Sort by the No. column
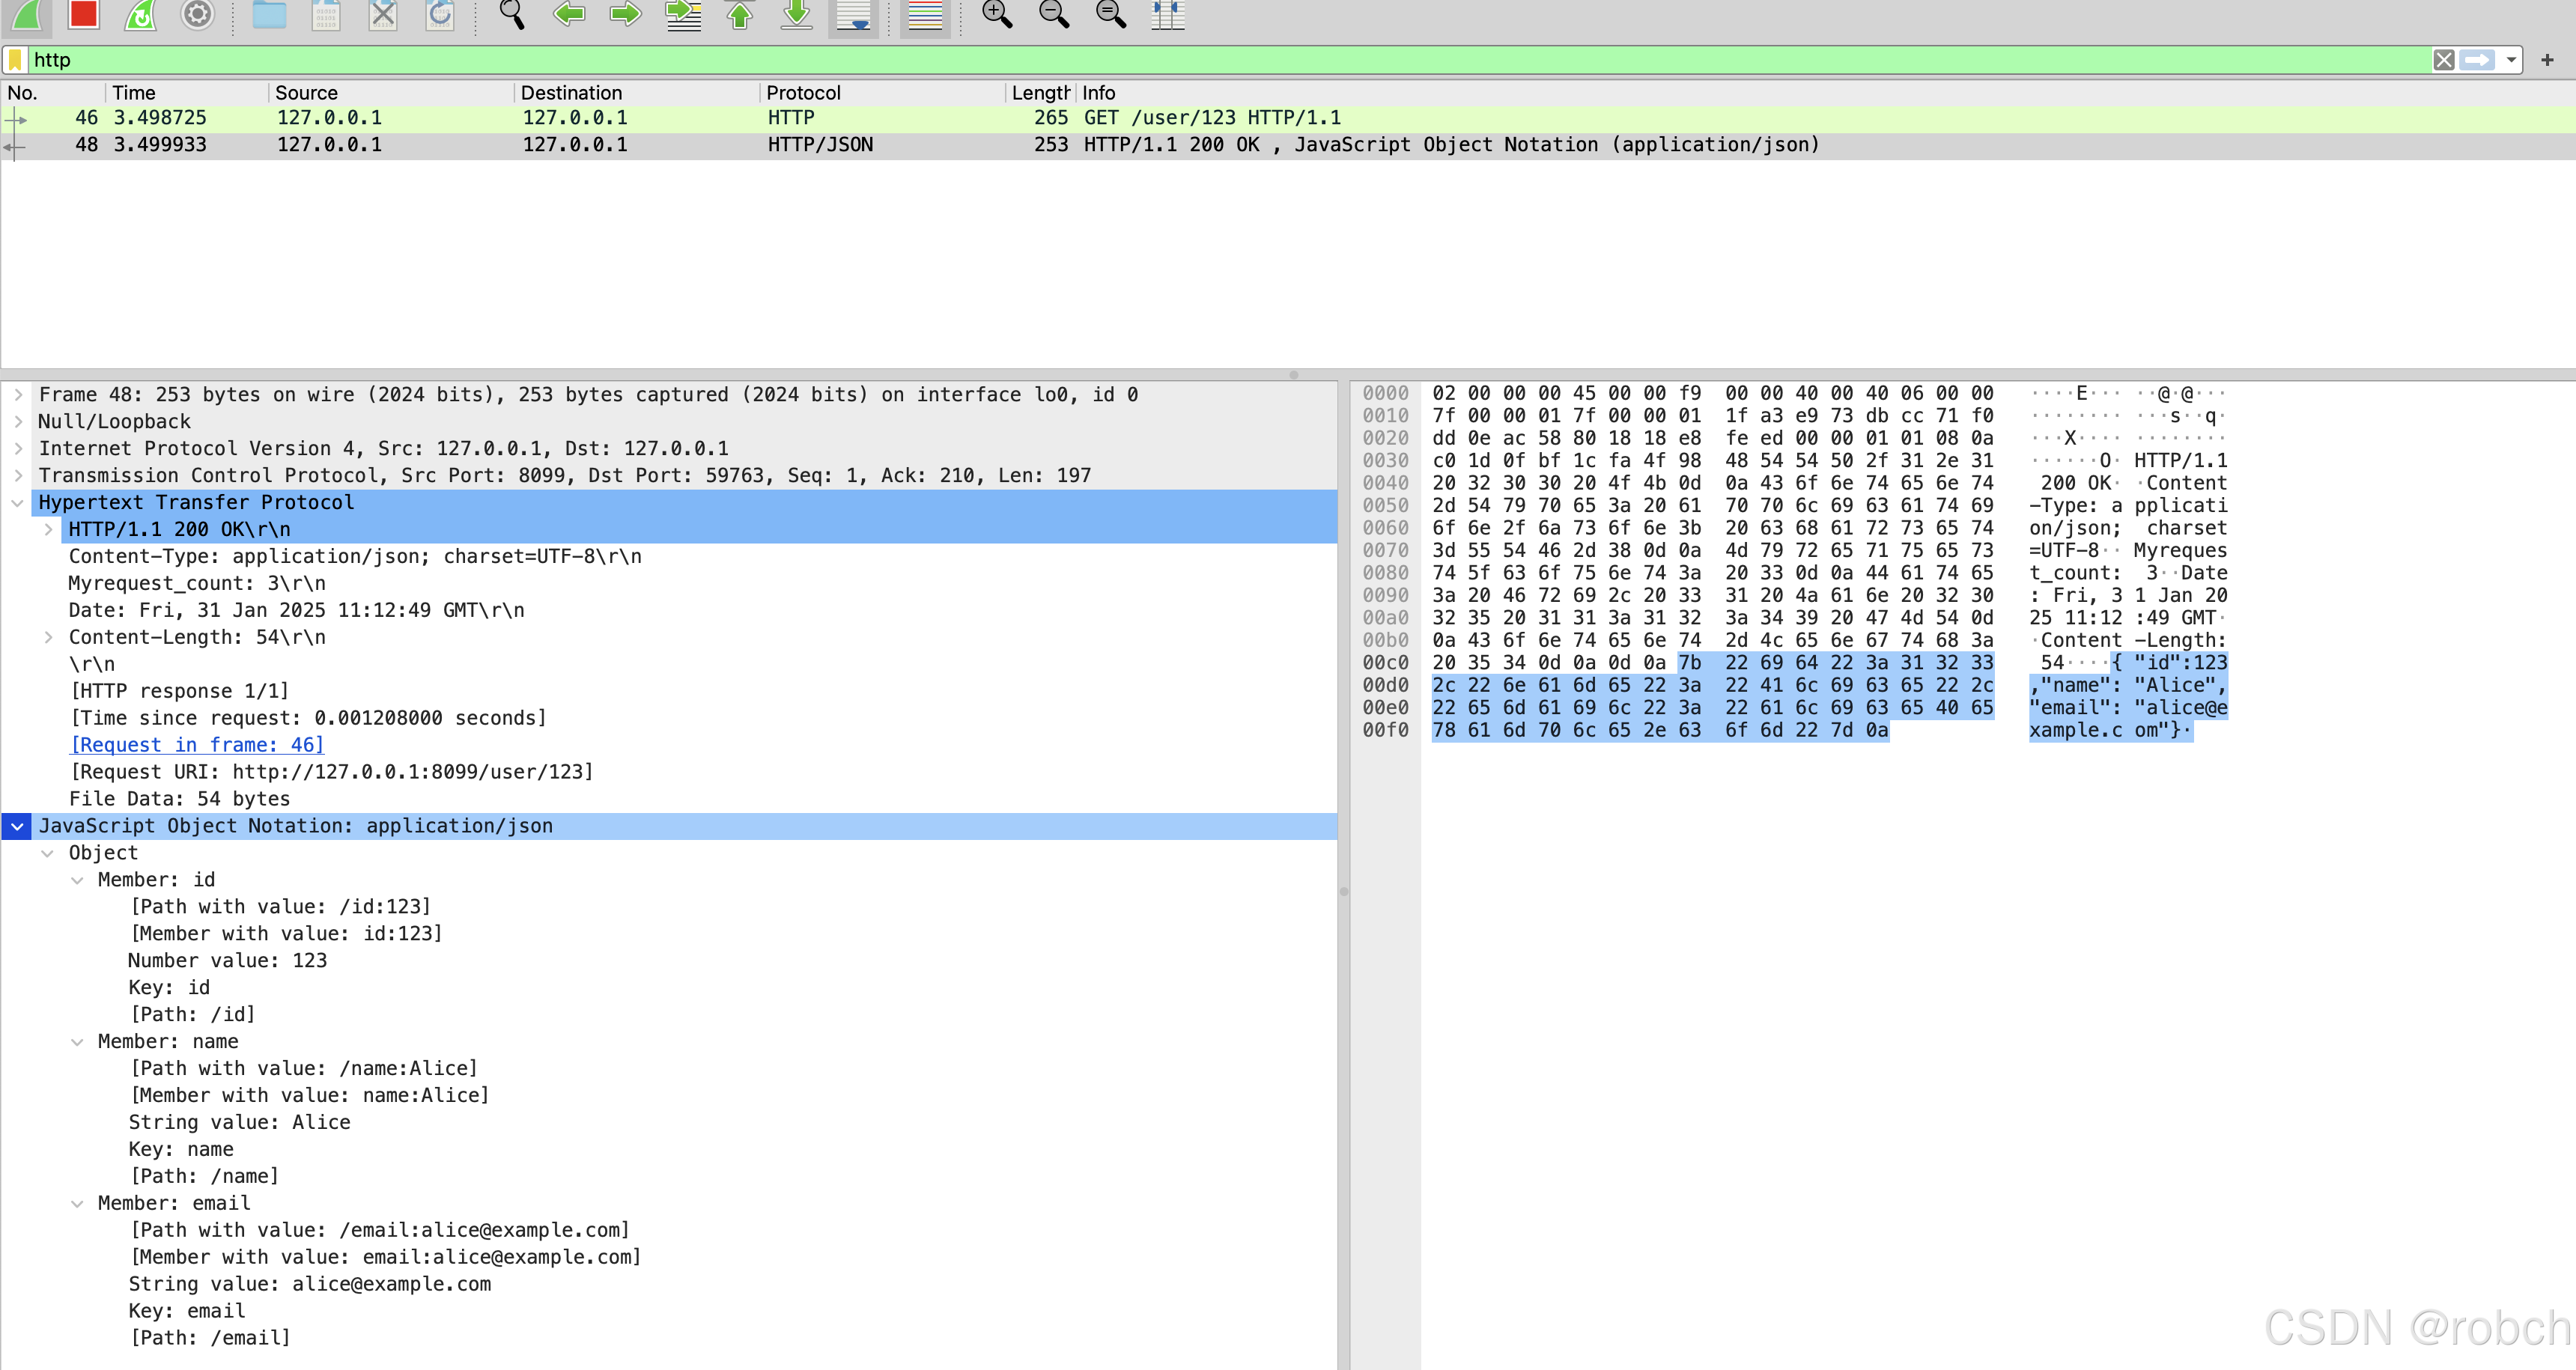Viewport: 2576px width, 1370px height. (52, 93)
